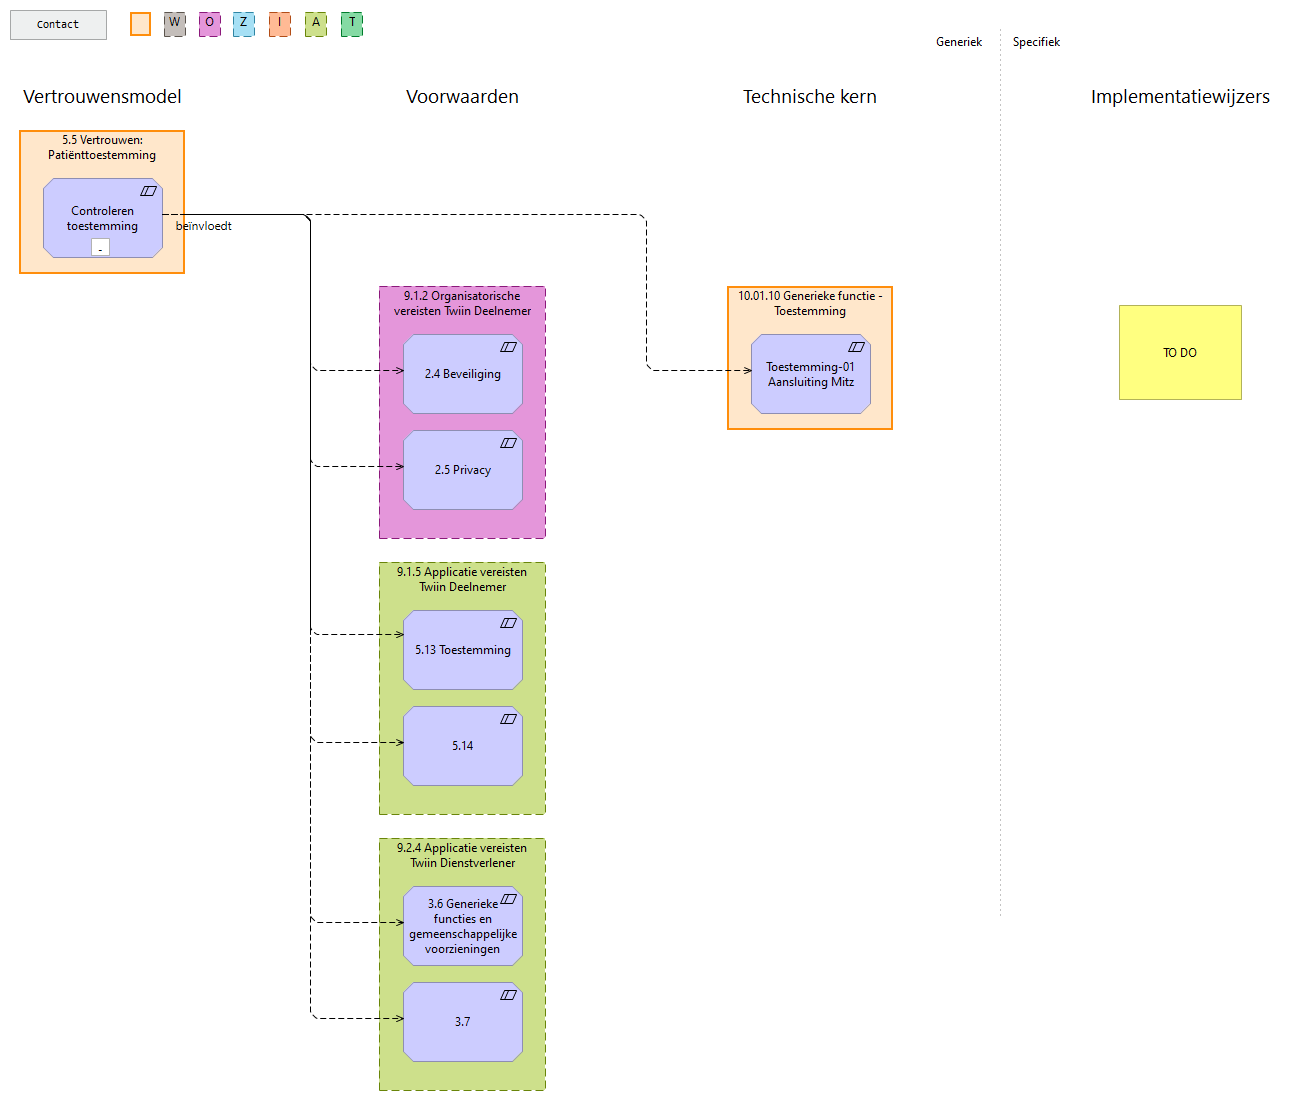1293x1101 pixels.
Task: Select the 5.13 Toestemming node
Action: [463, 650]
